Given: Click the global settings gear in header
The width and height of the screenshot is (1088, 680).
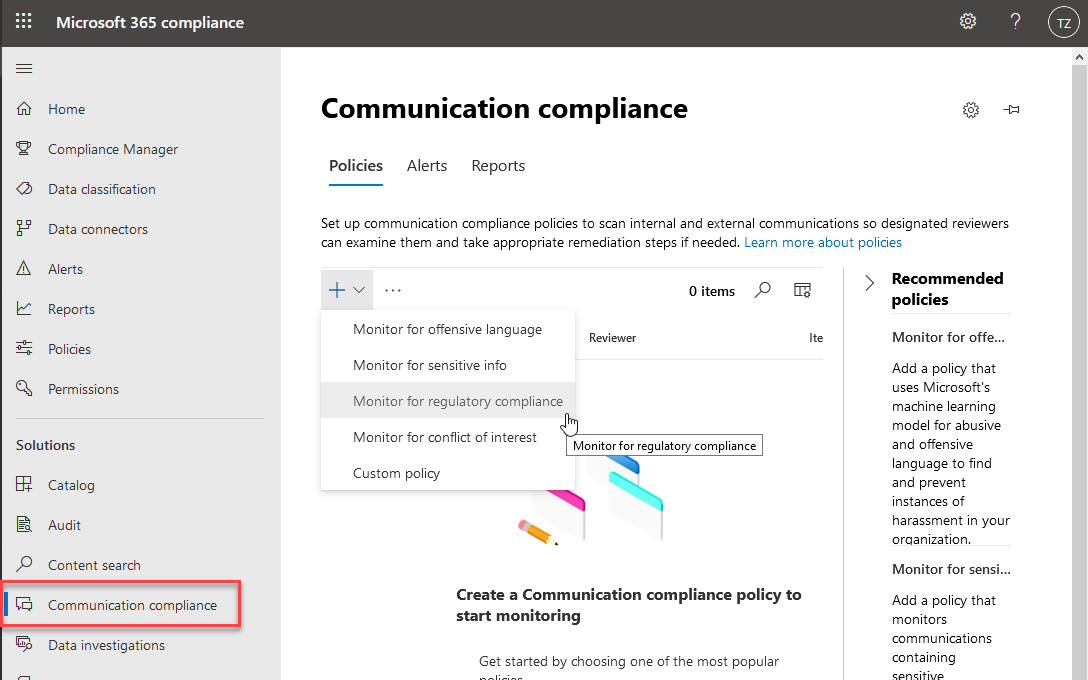Looking at the screenshot, I should pos(967,22).
